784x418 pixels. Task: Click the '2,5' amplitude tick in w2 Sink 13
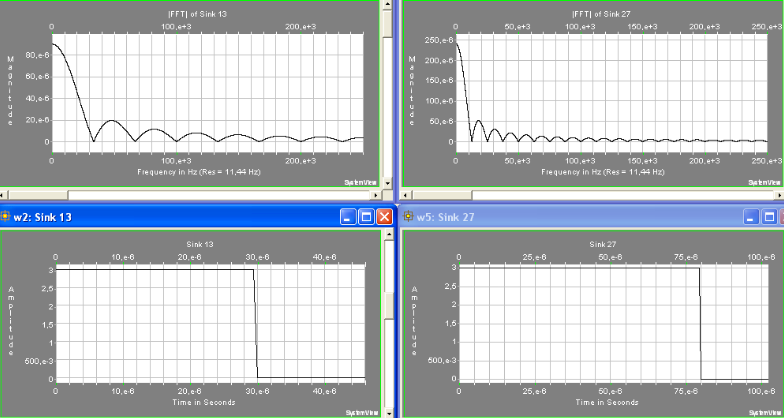pyautogui.click(x=47, y=288)
